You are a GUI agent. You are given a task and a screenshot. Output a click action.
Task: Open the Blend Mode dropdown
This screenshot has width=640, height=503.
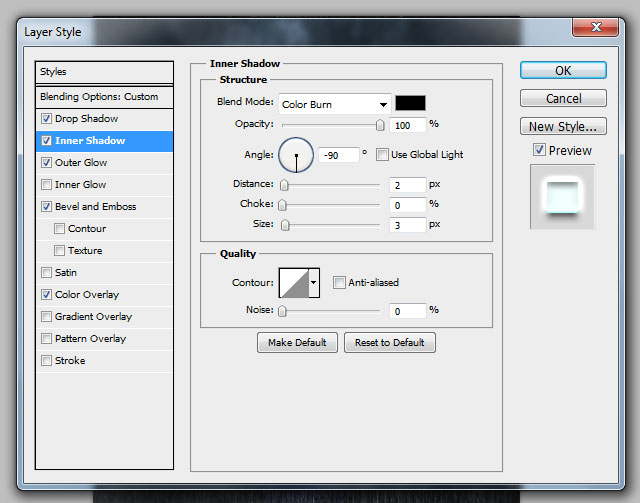pos(335,105)
